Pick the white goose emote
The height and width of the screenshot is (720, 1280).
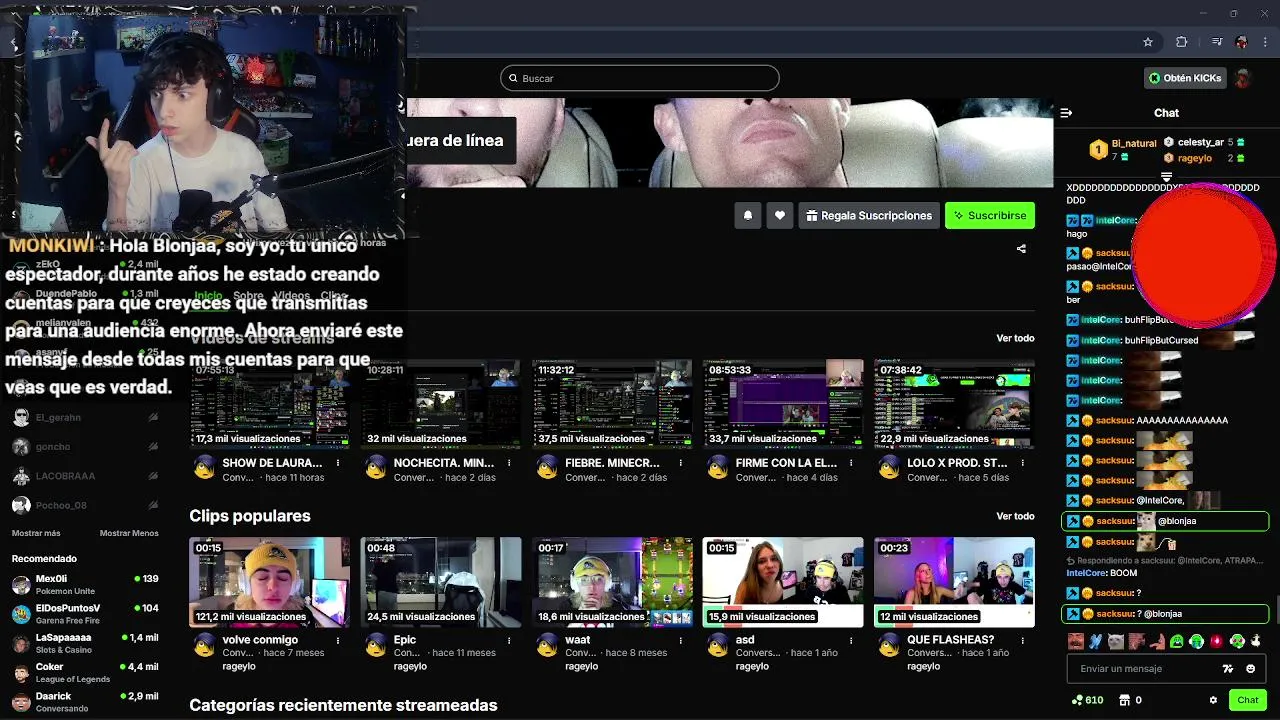(1256, 642)
